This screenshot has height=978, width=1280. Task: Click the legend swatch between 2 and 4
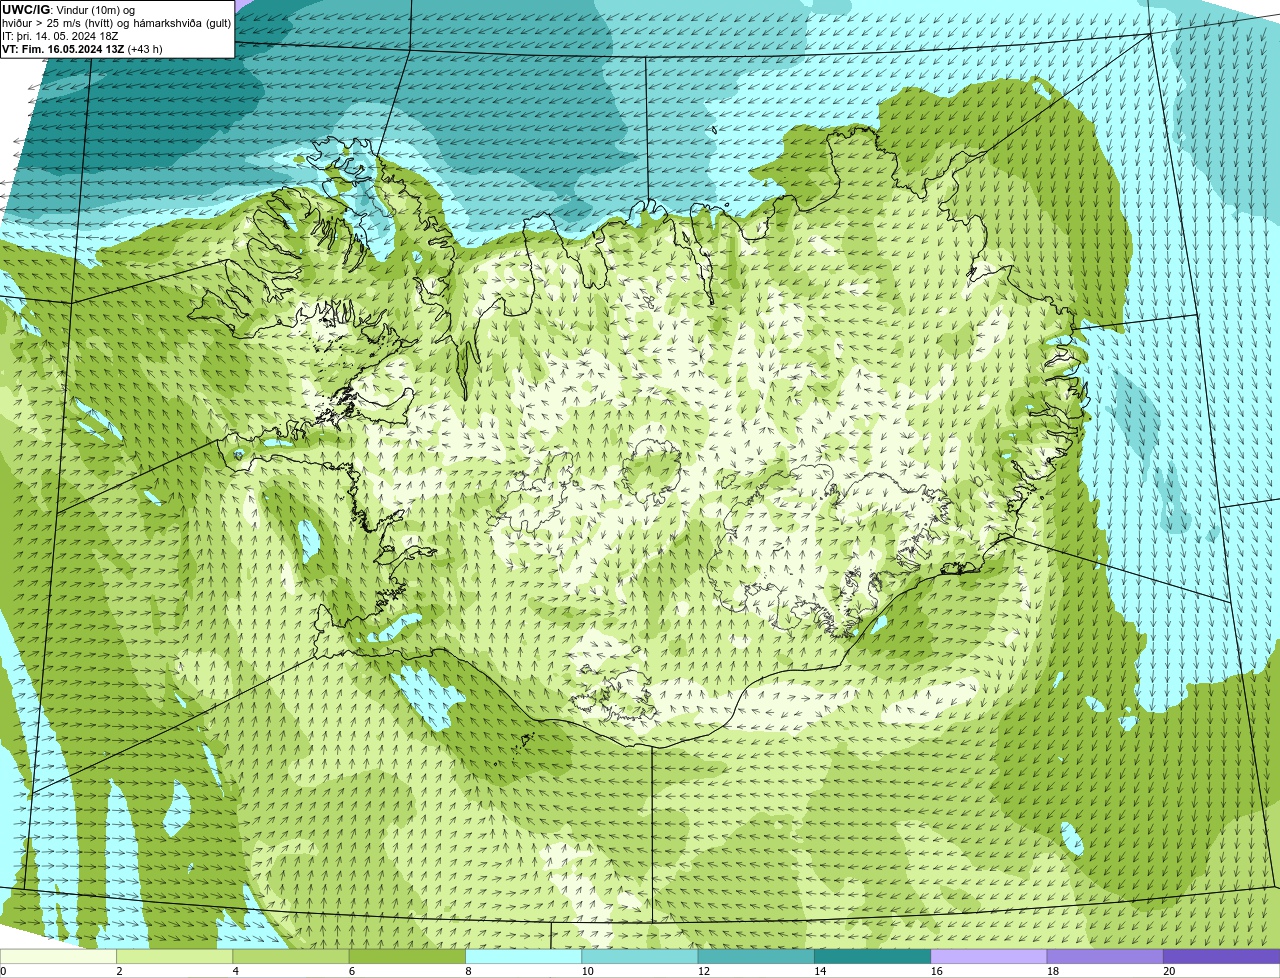(175, 956)
